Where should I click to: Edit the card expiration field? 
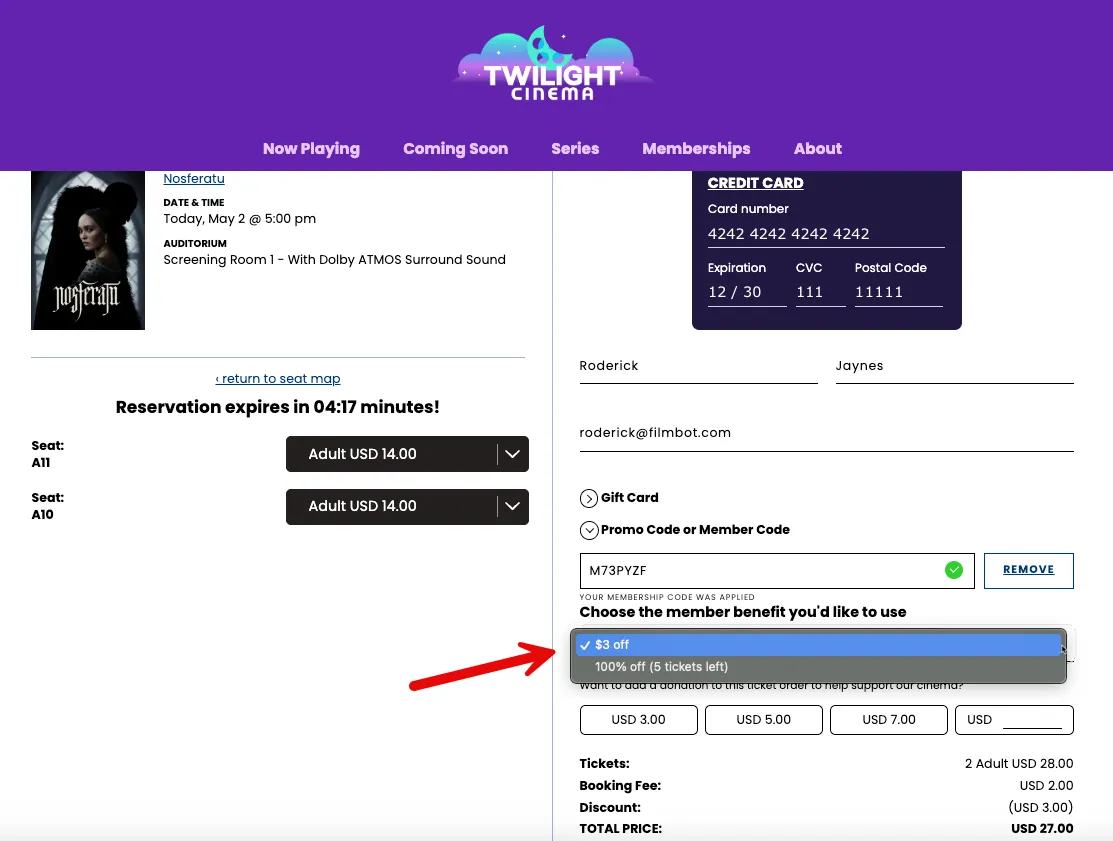pyautogui.click(x=747, y=292)
